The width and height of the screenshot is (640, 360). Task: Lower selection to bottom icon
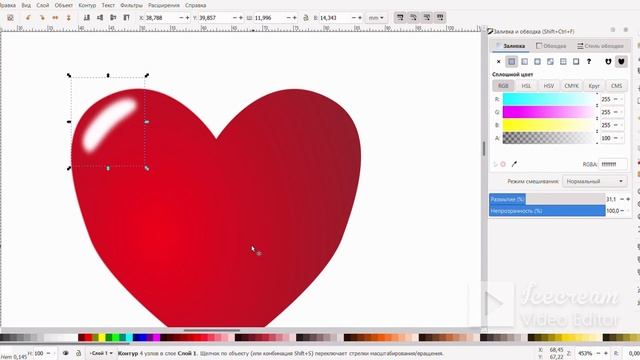(x=87, y=18)
